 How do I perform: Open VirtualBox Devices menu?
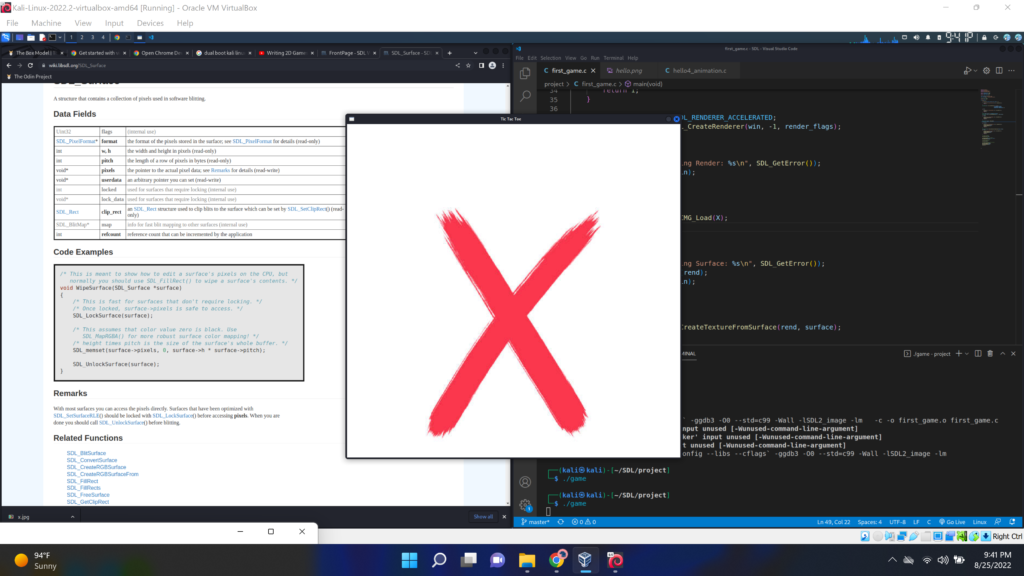point(150,23)
